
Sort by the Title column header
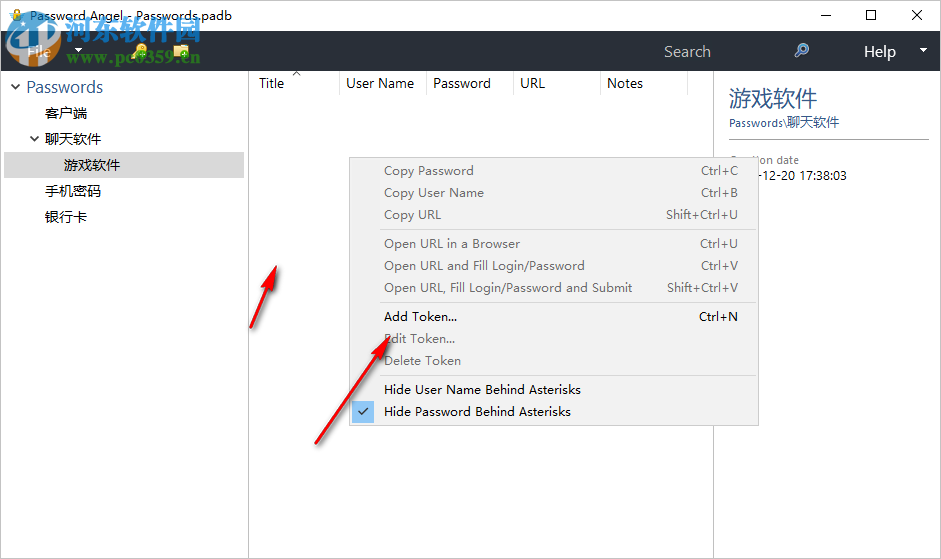[272, 84]
